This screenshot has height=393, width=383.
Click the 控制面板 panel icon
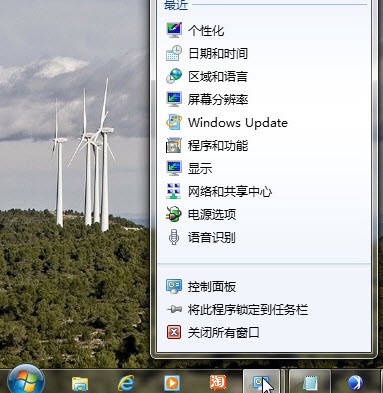(174, 286)
